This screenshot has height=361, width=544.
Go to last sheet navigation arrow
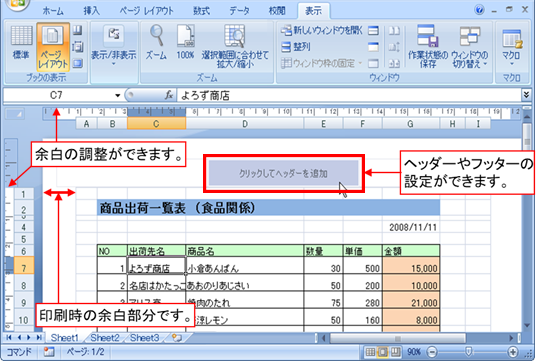point(39,337)
